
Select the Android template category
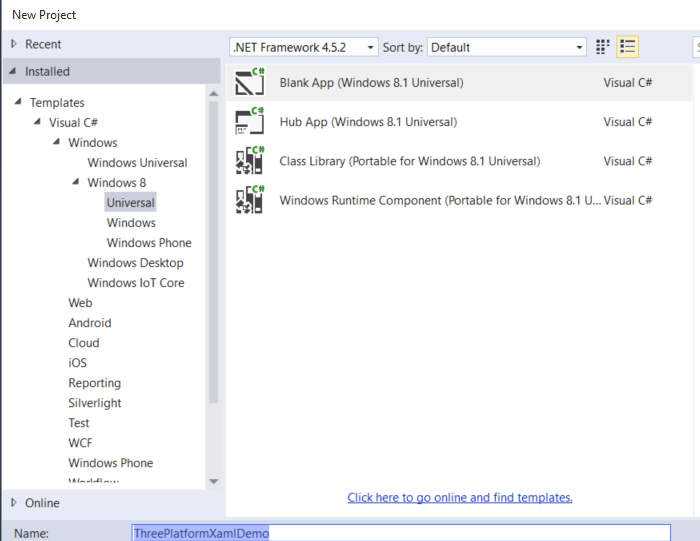tap(89, 323)
